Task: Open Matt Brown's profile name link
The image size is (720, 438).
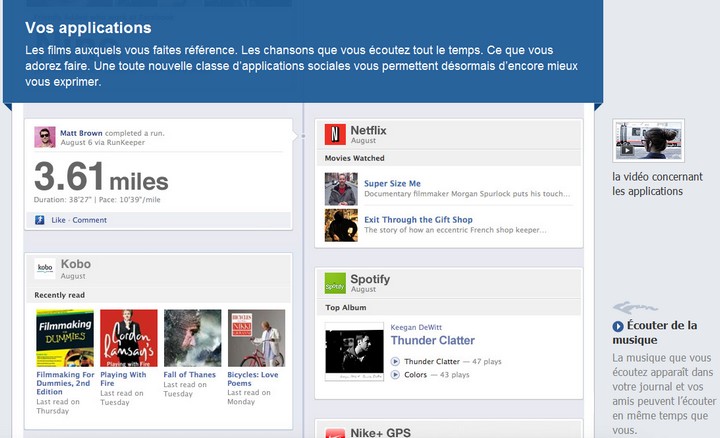Action: click(x=81, y=133)
